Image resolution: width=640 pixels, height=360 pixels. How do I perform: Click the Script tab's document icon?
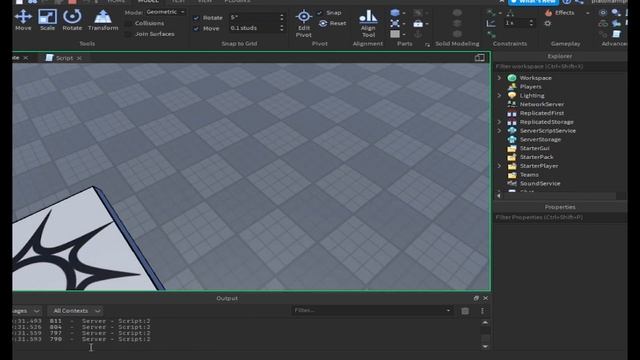49,58
